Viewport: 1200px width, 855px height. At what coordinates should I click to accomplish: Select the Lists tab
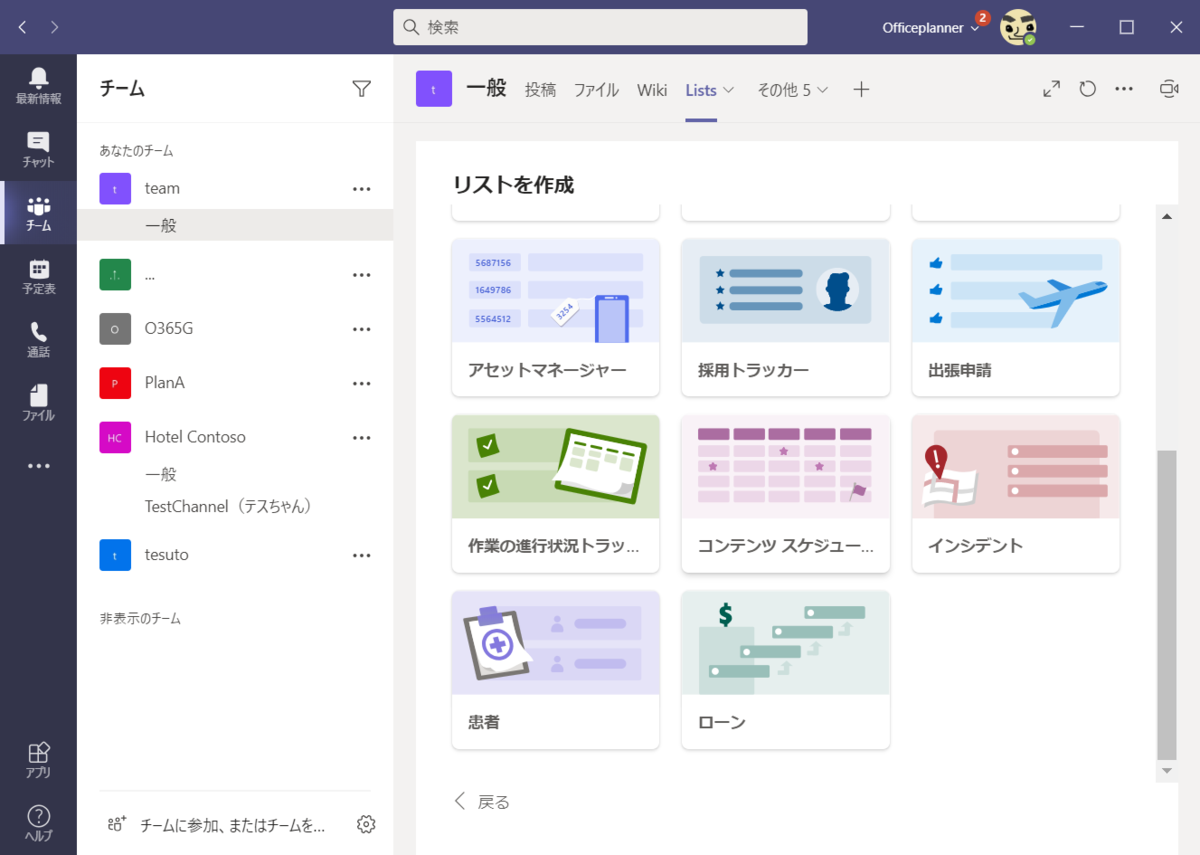701,90
